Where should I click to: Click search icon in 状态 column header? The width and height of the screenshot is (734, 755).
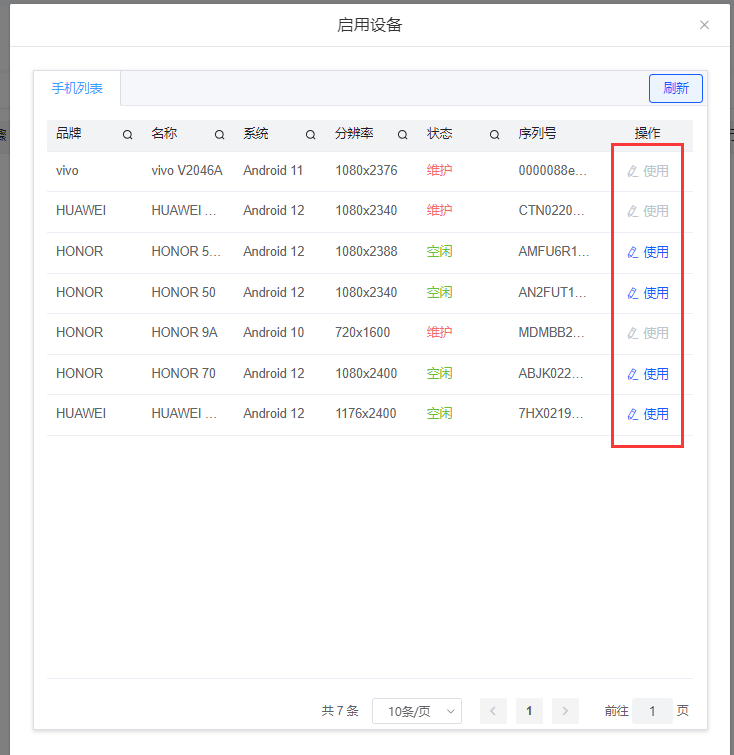(x=494, y=135)
